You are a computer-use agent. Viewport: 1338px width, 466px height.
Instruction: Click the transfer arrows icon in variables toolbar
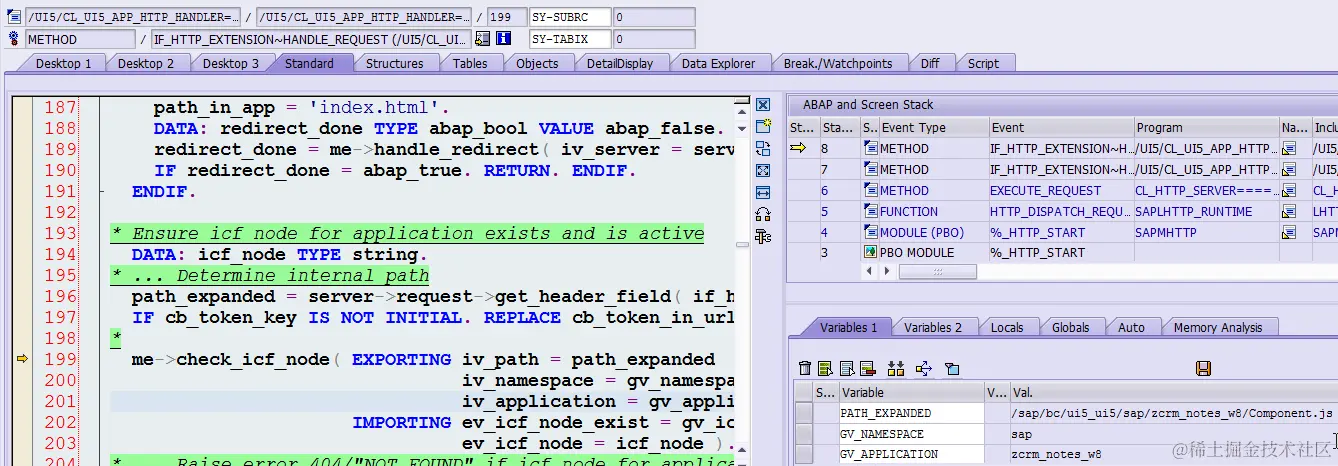pyautogui.click(x=923, y=369)
